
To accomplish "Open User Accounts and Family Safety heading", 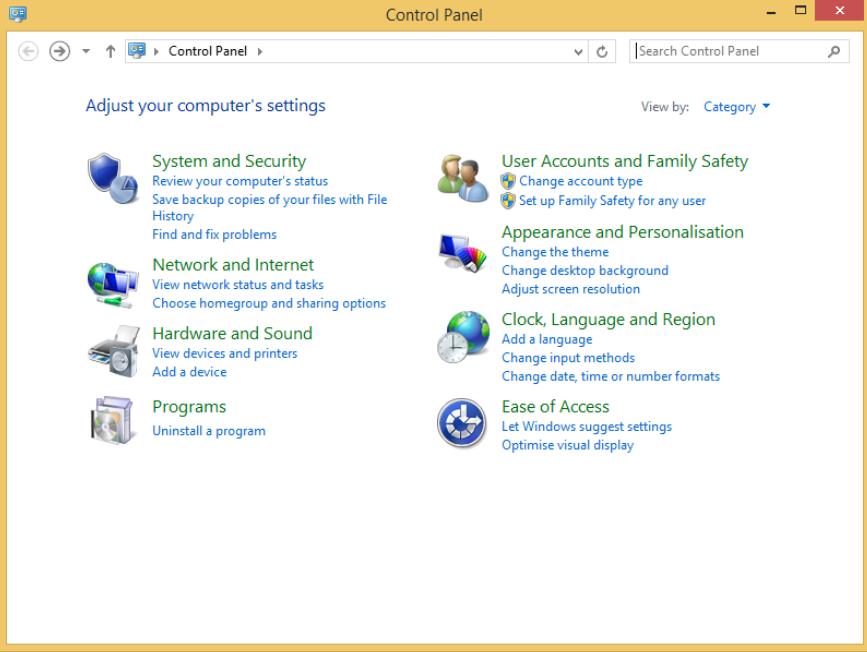I will (x=625, y=161).
